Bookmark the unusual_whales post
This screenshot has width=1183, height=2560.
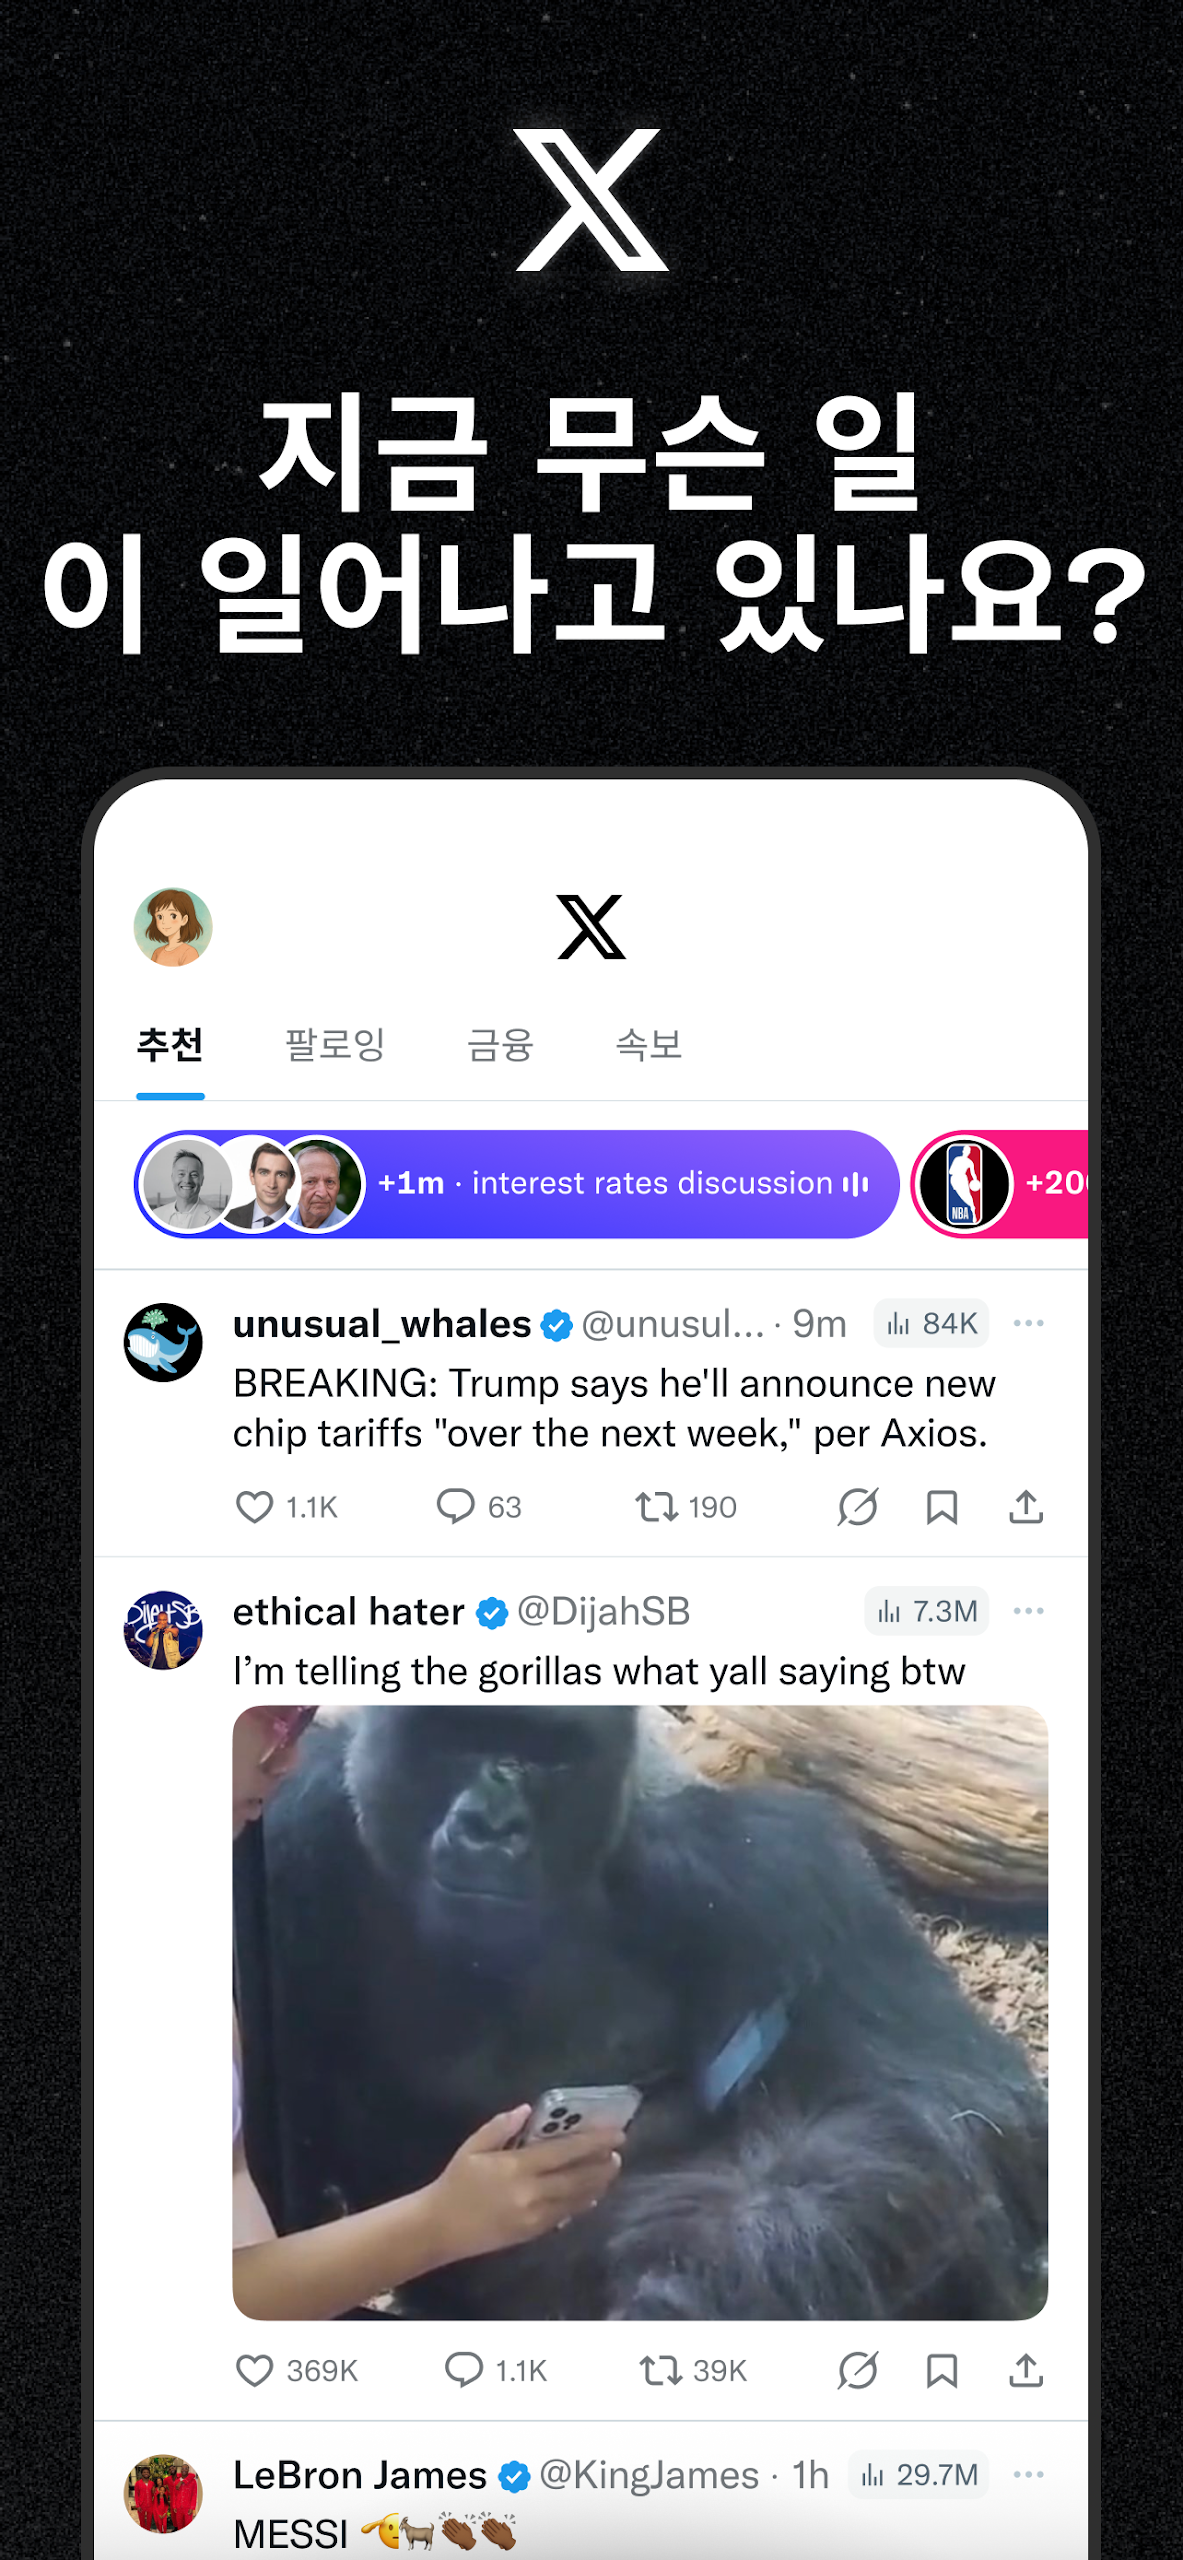pyautogui.click(x=941, y=1506)
